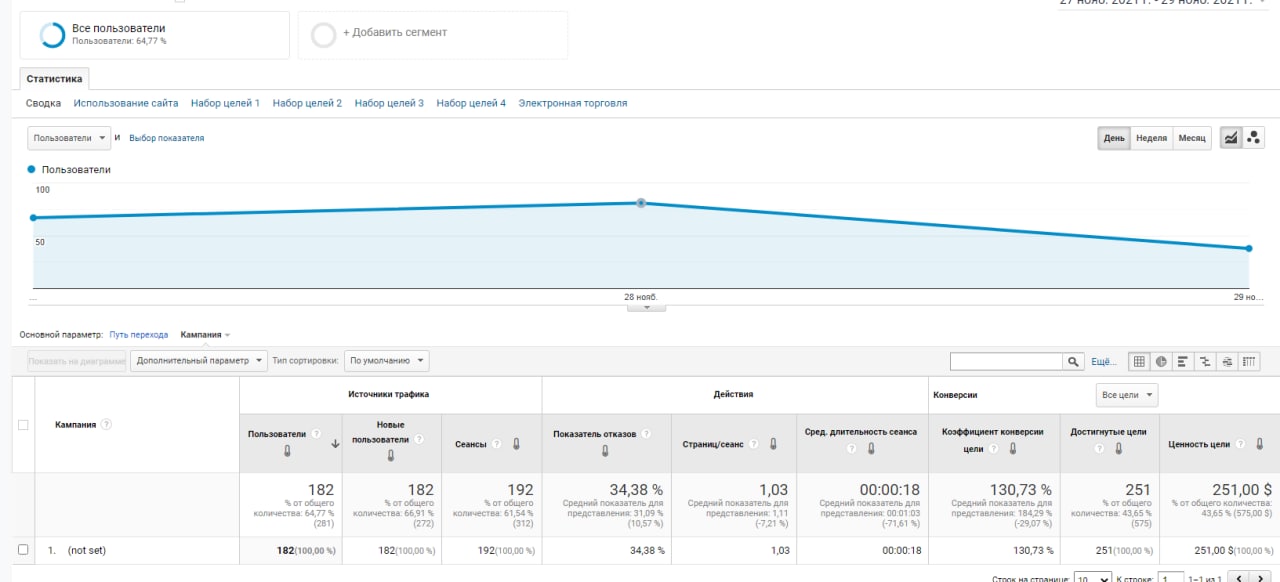The height and width of the screenshot is (582, 1280).
Task: Open the Статистика tab
Action: pyautogui.click(x=55, y=78)
